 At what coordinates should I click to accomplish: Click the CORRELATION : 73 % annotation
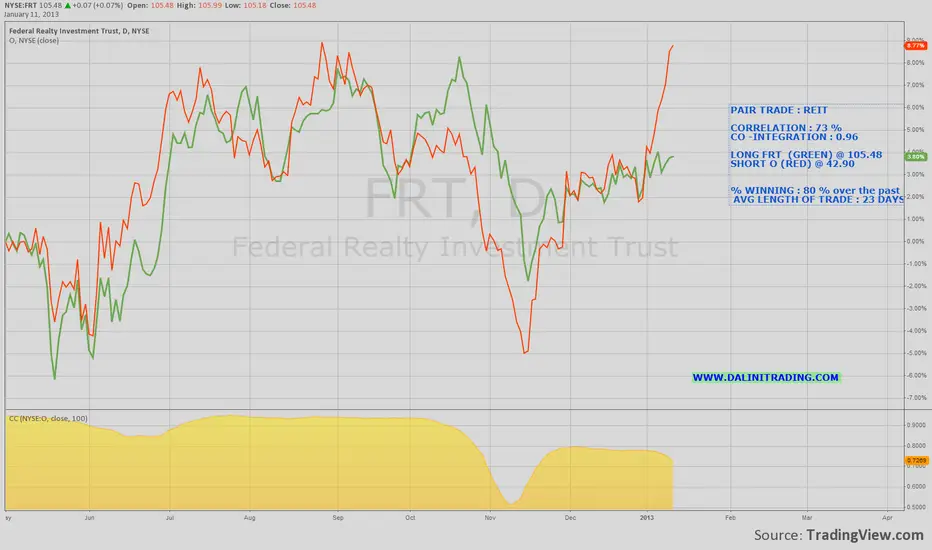tap(786, 128)
